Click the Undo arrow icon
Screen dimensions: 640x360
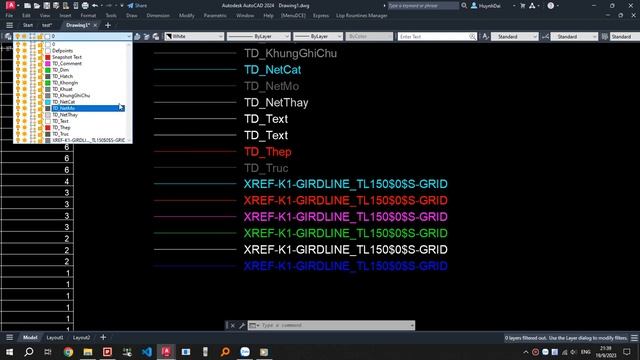tap(95, 6)
